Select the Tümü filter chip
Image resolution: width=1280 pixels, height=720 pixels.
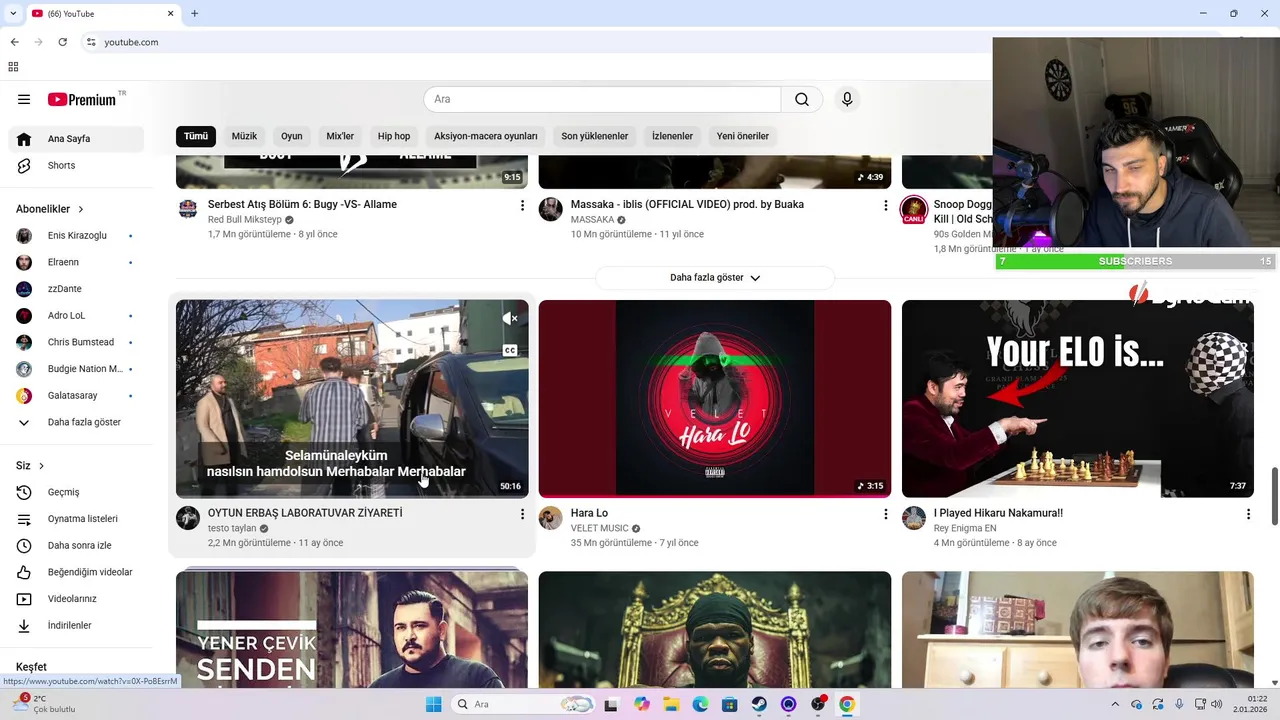(x=196, y=136)
